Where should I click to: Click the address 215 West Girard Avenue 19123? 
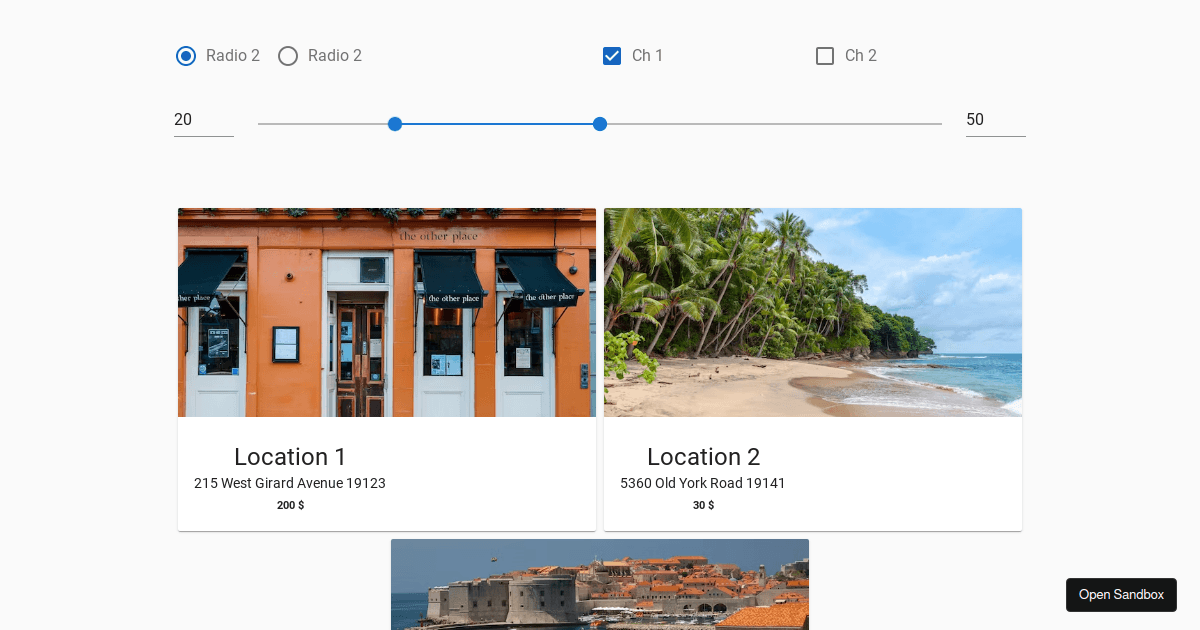tap(289, 483)
